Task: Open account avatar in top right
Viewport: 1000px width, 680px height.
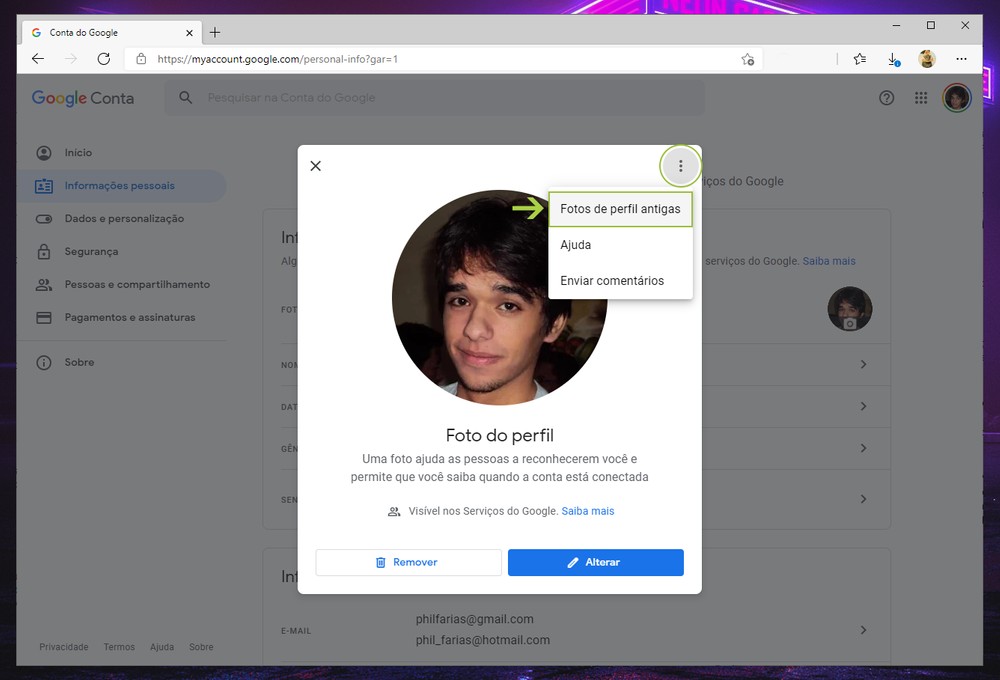Action: [957, 98]
